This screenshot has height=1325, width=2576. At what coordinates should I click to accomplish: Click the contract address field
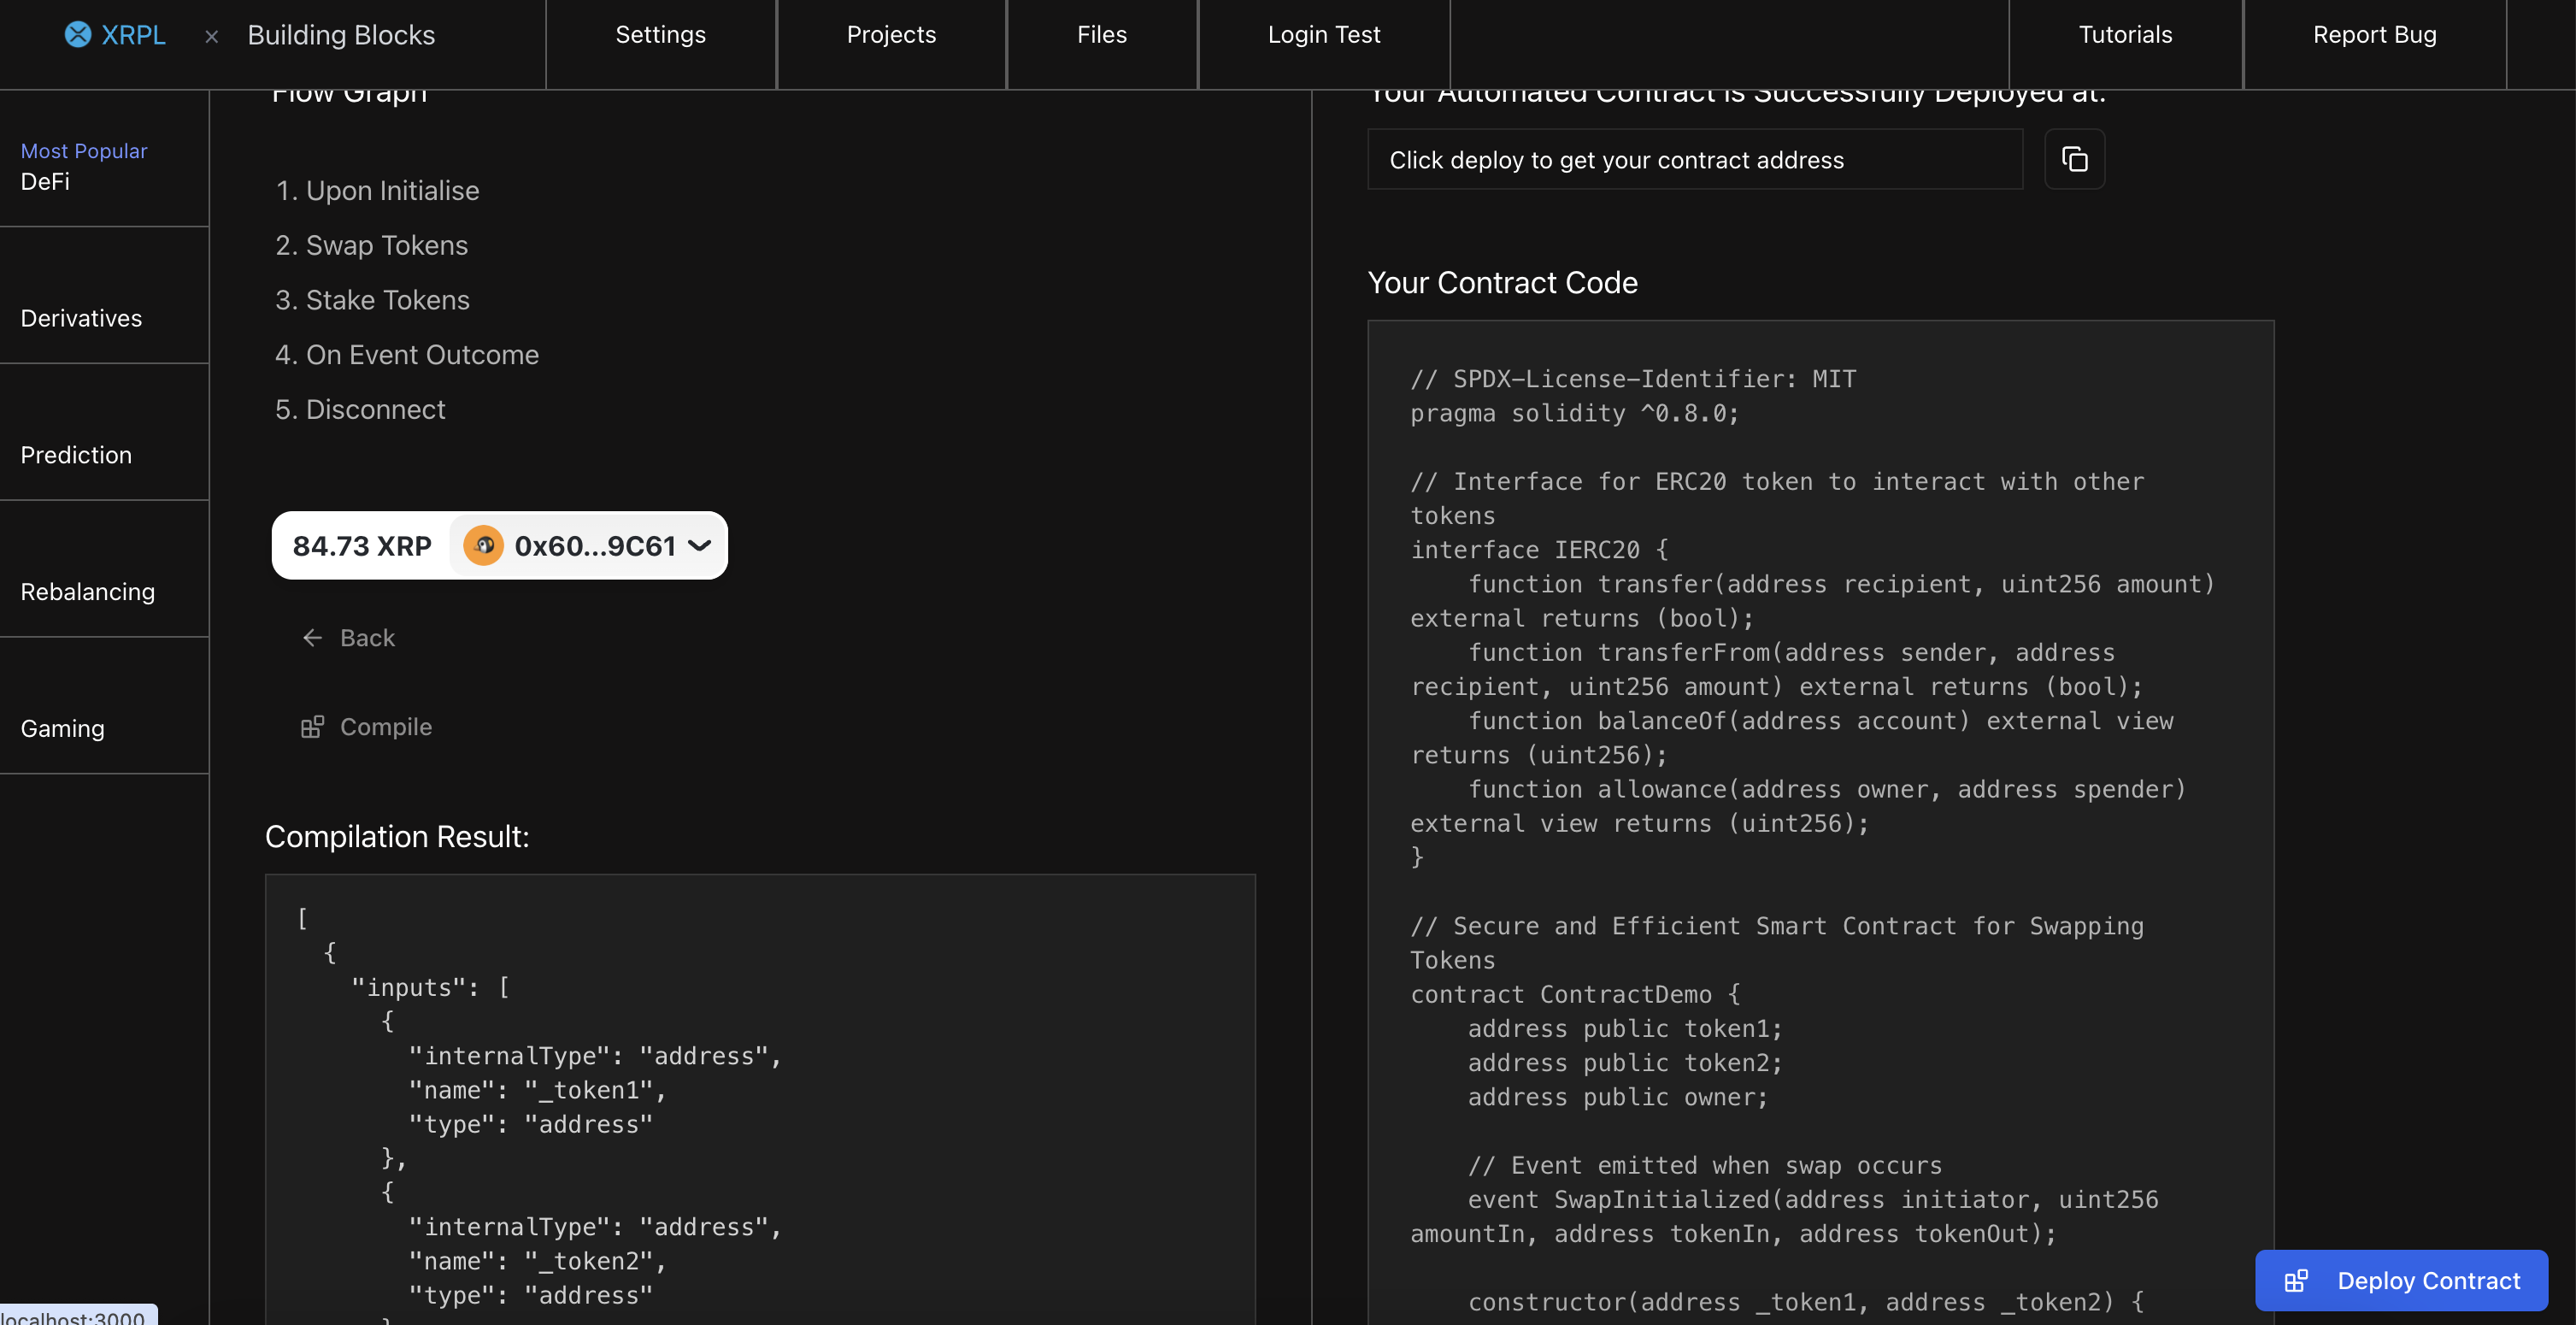pyautogui.click(x=1694, y=160)
